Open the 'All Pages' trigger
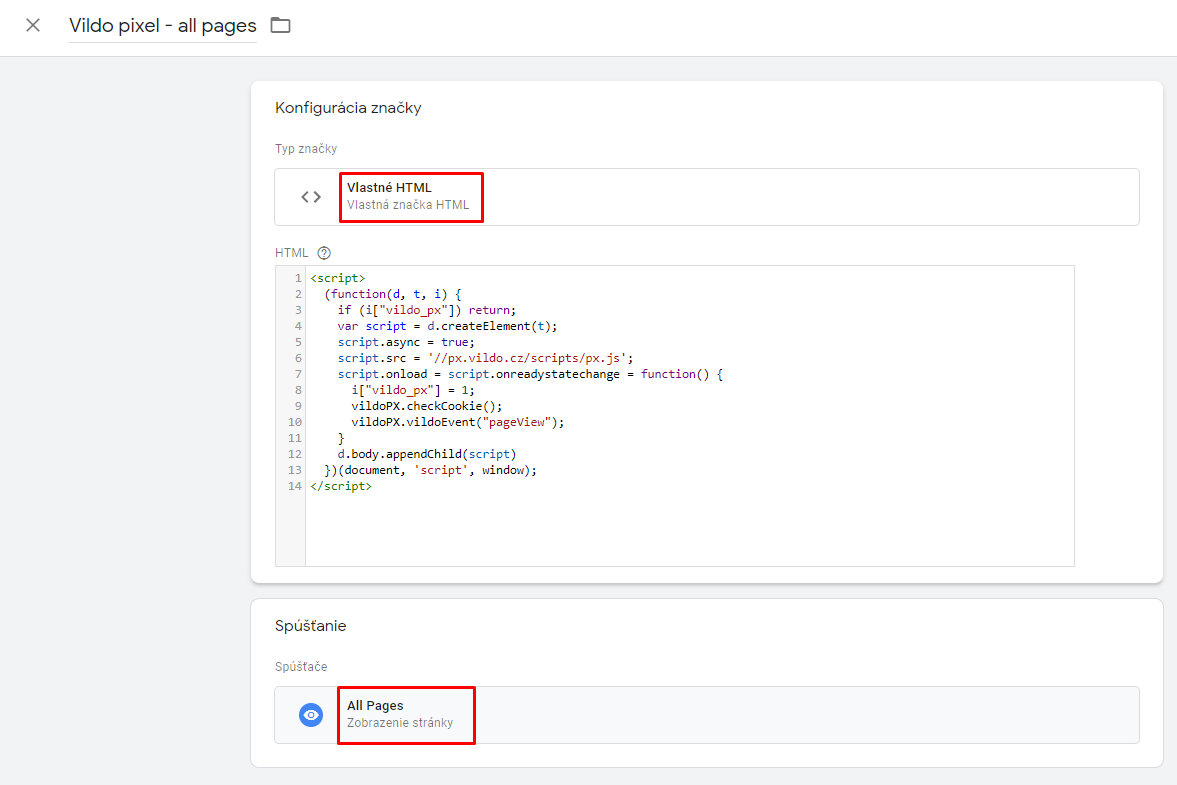1177x785 pixels. (706, 715)
